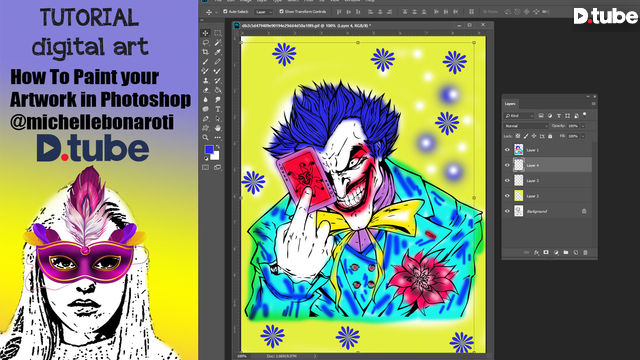
Task: Create a new layer
Action: (x=576, y=253)
